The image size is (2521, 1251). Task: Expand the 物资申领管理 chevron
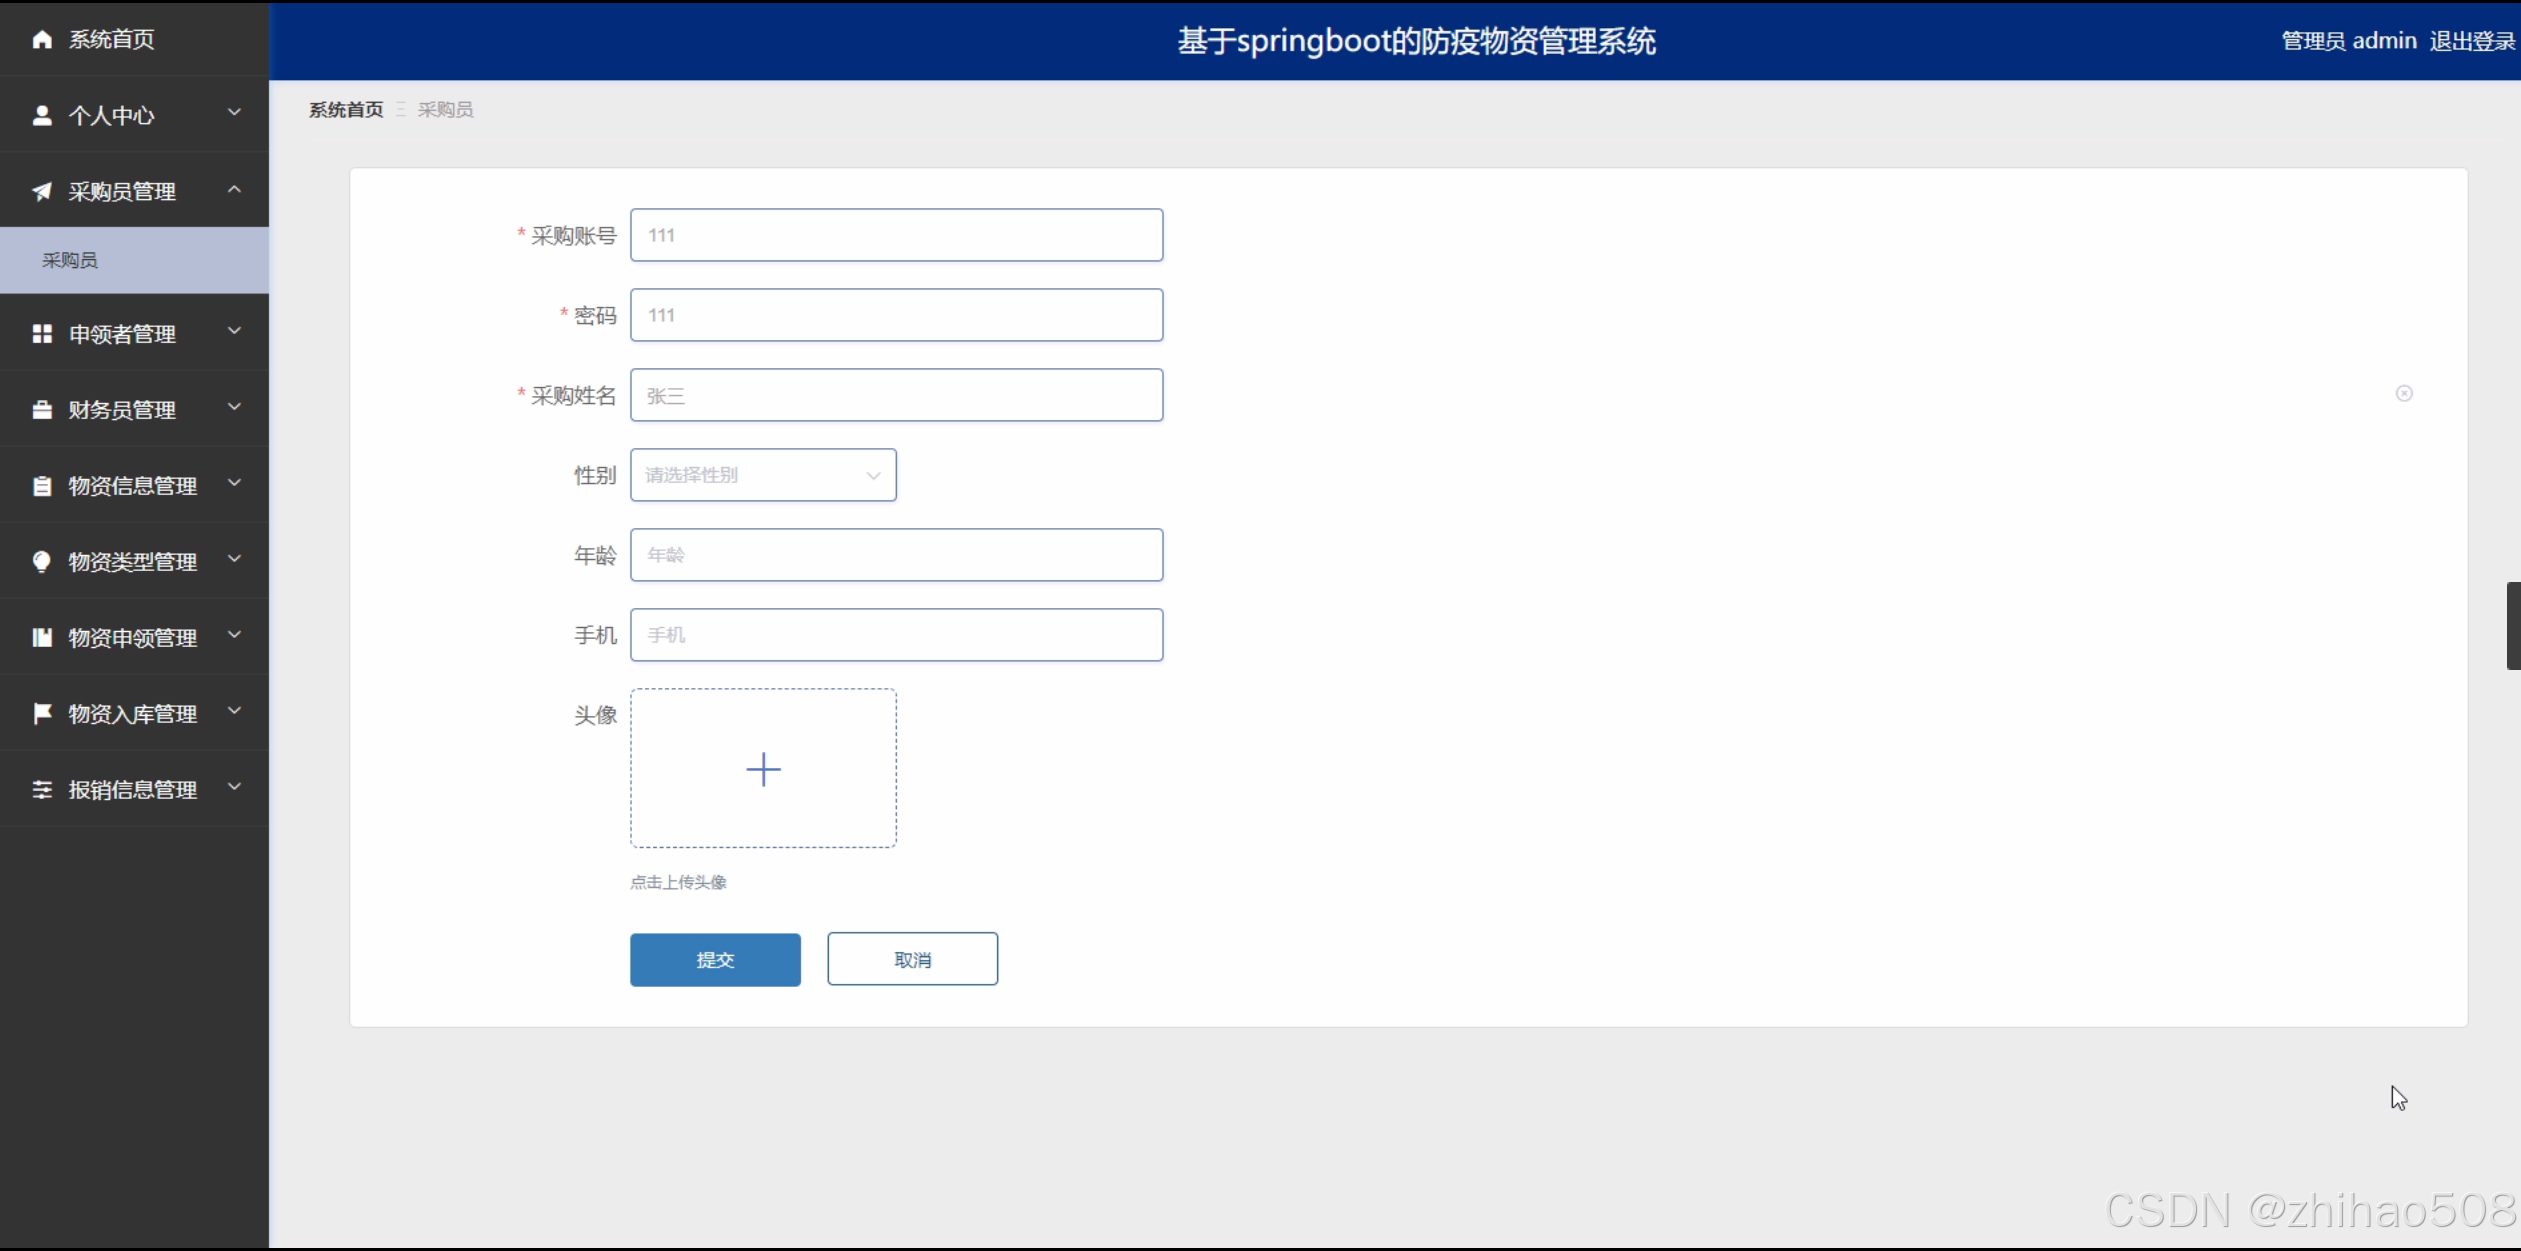coord(234,635)
